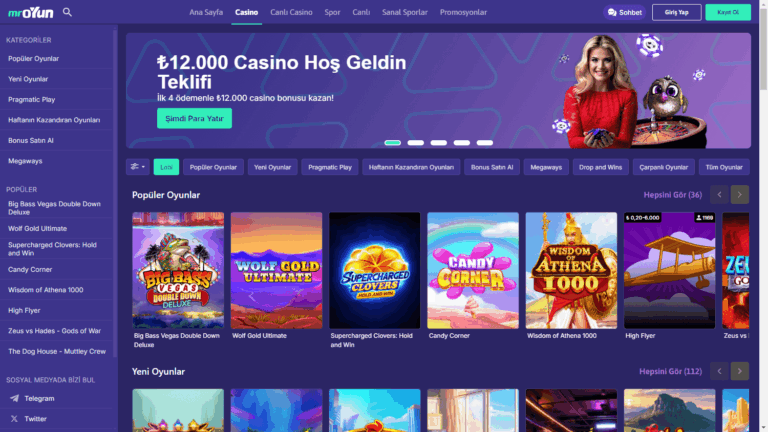Image resolution: width=768 pixels, height=432 pixels.
Task: Select the third banner slide indicator
Action: click(438, 143)
